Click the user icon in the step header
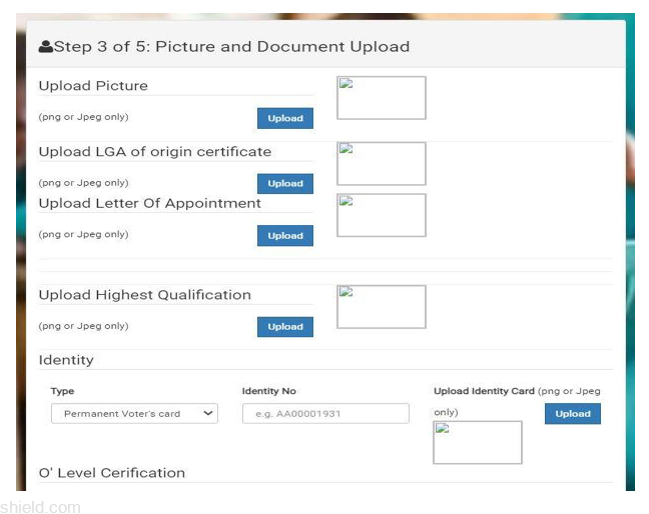The width and height of the screenshot is (649, 514). (x=45, y=47)
